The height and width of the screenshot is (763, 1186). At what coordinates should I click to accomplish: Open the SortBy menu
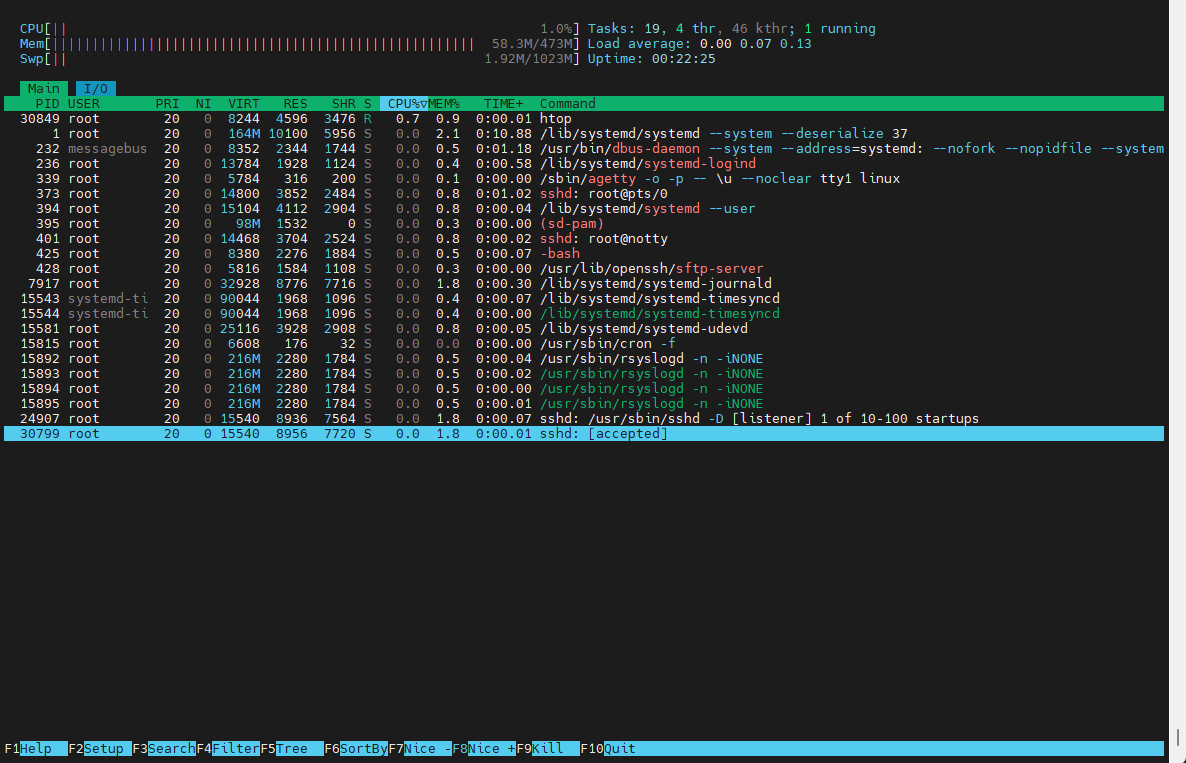(x=356, y=749)
